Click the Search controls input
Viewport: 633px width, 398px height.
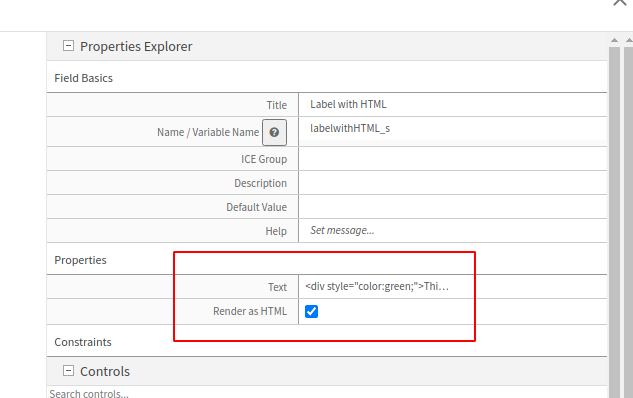(327, 393)
